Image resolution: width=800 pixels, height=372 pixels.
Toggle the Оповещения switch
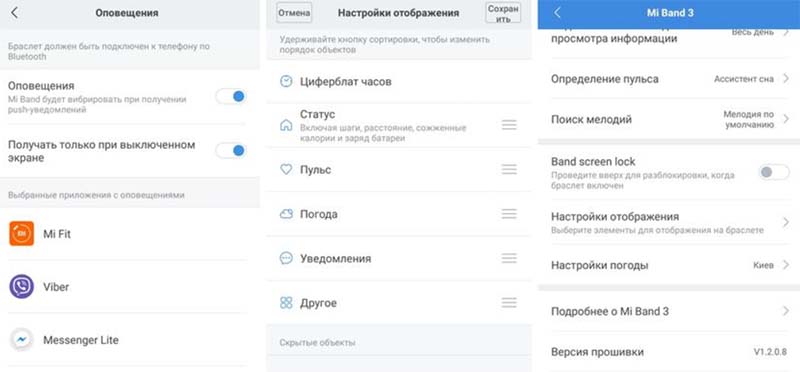(231, 96)
